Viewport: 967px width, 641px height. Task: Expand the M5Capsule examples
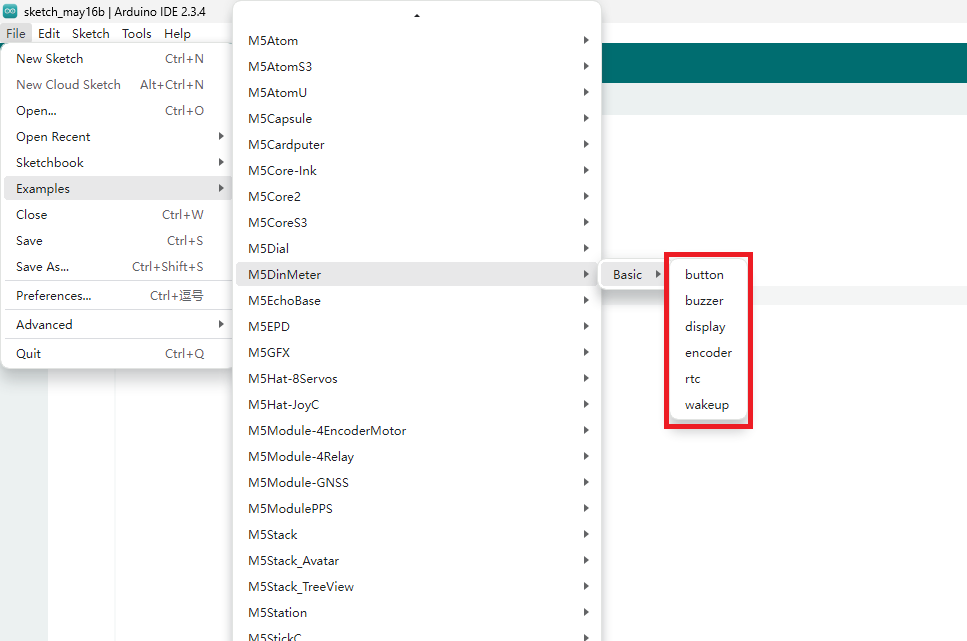pyautogui.click(x=417, y=118)
